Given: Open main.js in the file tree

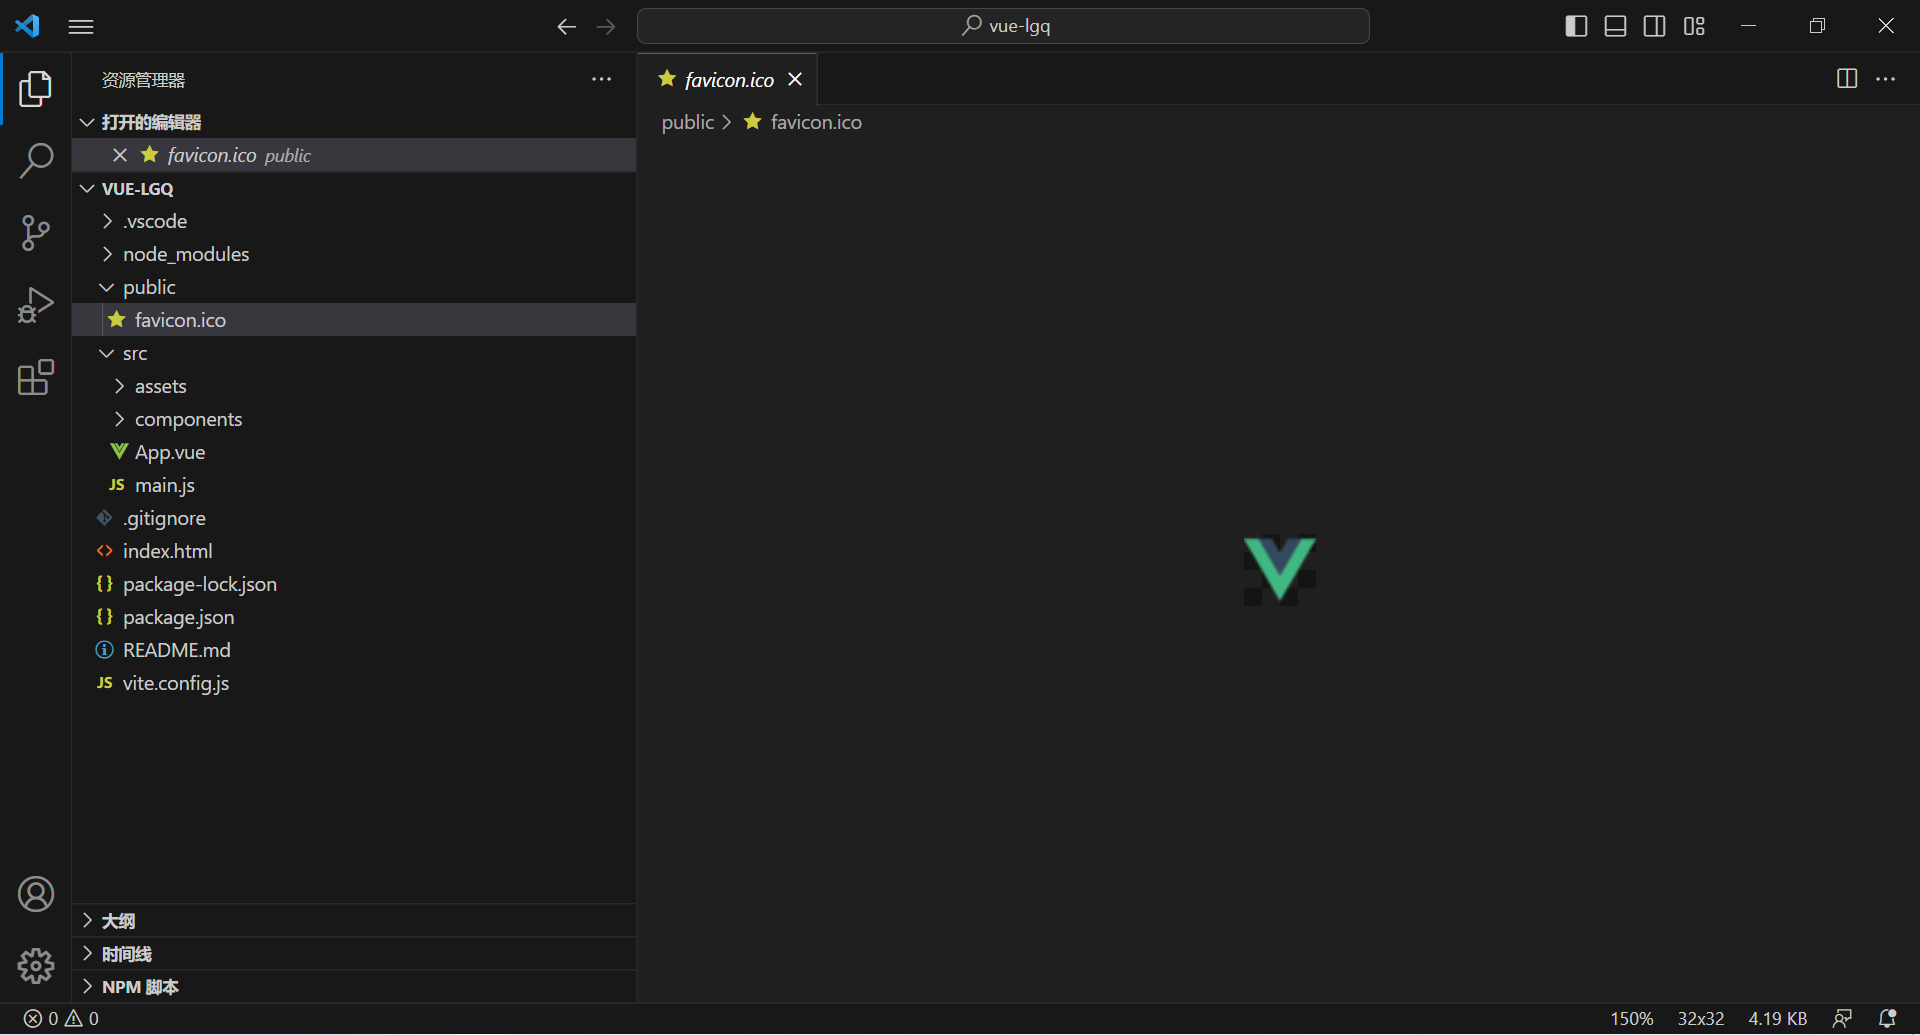Looking at the screenshot, I should (x=354, y=485).
